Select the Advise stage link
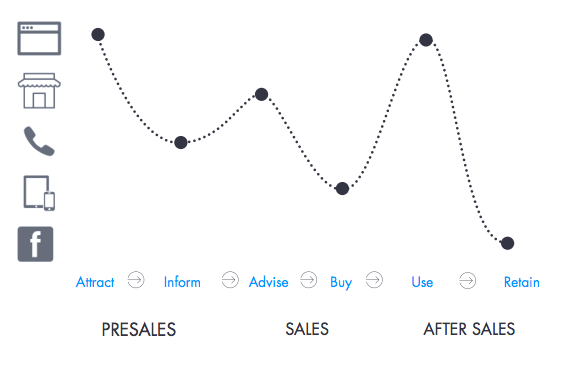This screenshot has height=371, width=585. pyautogui.click(x=269, y=282)
